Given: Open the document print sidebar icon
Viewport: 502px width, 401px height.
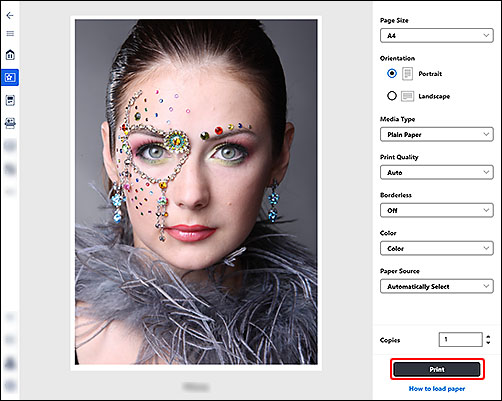Looking at the screenshot, I should coord(10,100).
